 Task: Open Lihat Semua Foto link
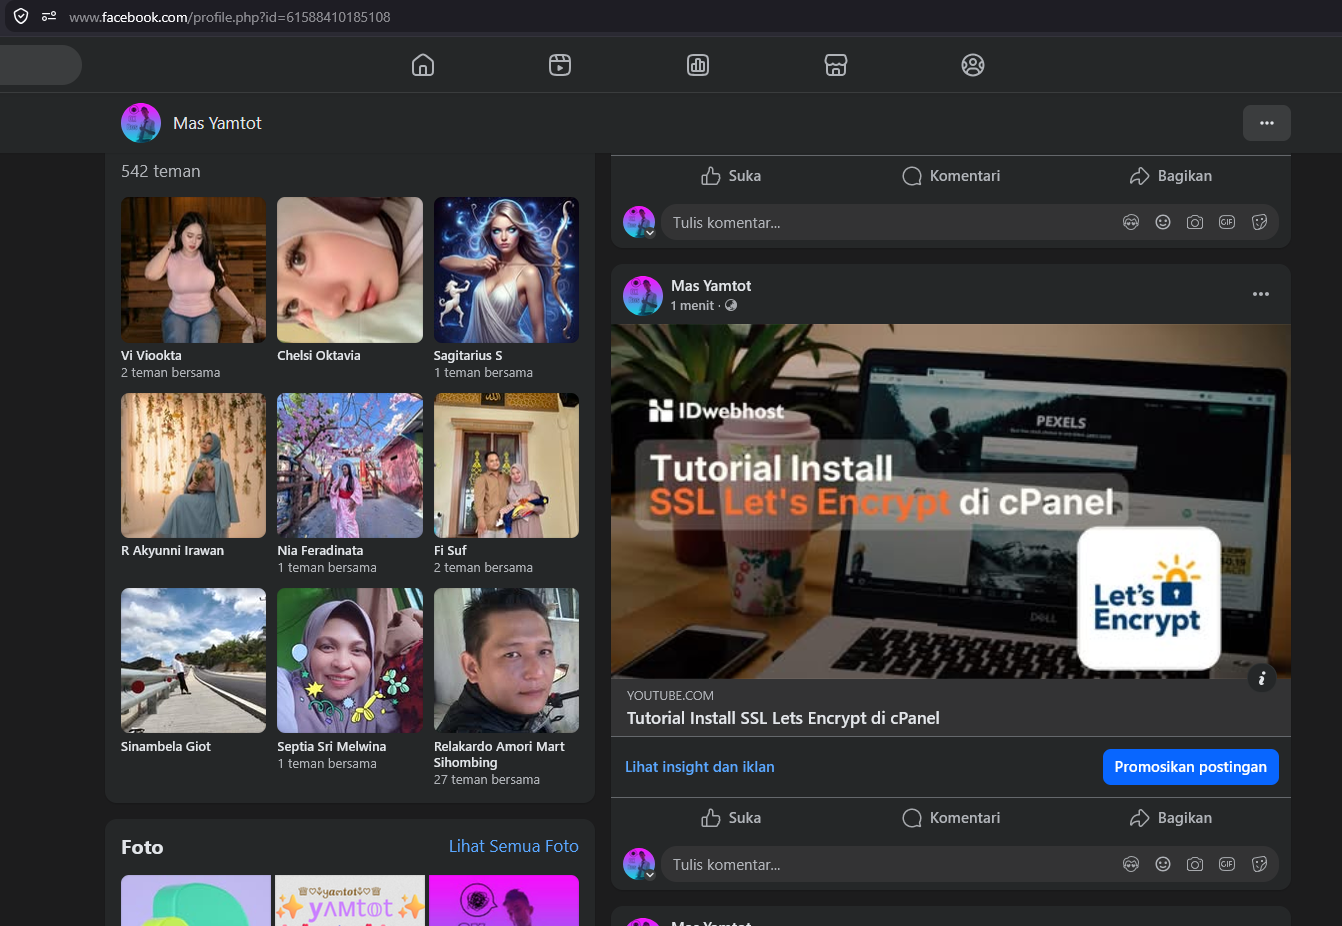click(x=514, y=846)
